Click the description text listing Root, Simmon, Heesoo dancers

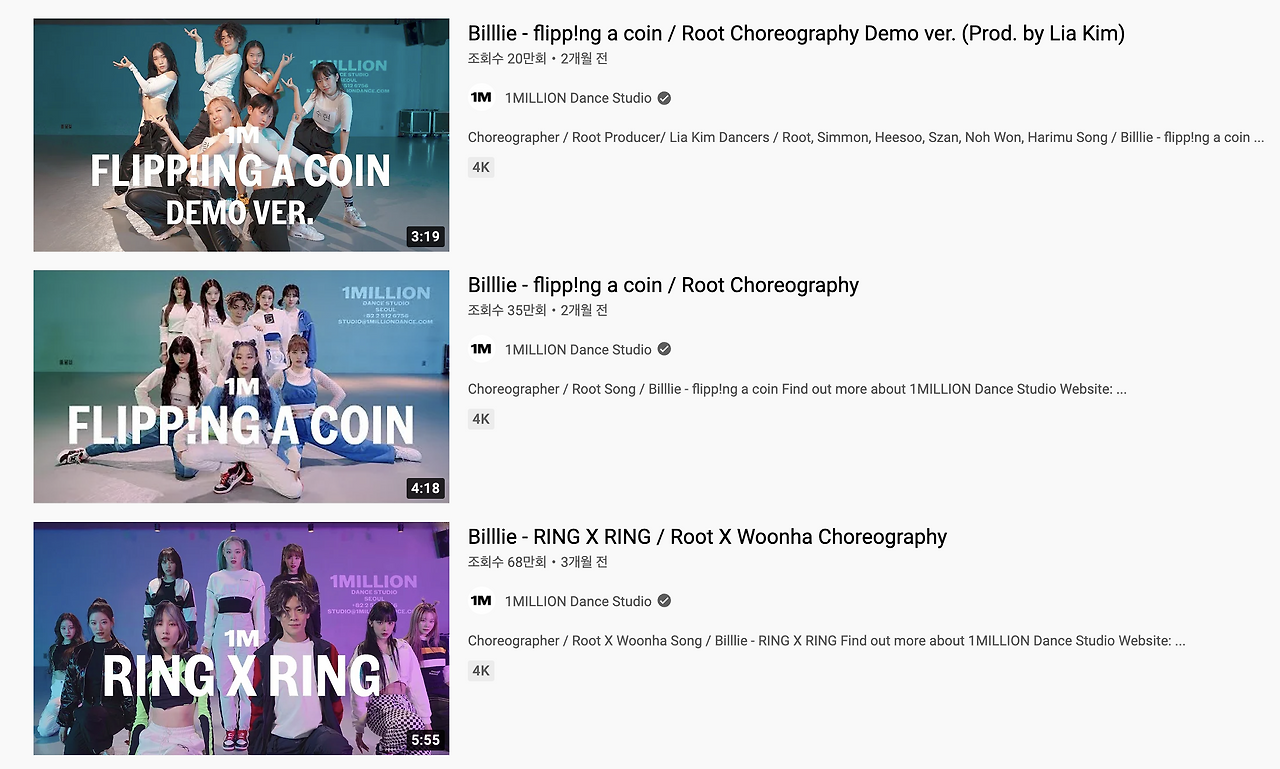pos(866,137)
